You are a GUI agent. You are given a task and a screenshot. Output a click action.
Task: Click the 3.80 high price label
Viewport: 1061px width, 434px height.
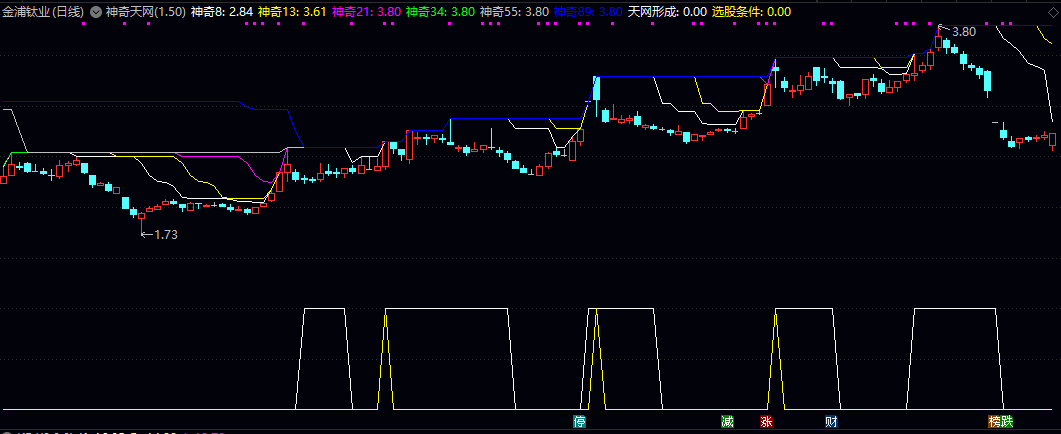point(964,31)
